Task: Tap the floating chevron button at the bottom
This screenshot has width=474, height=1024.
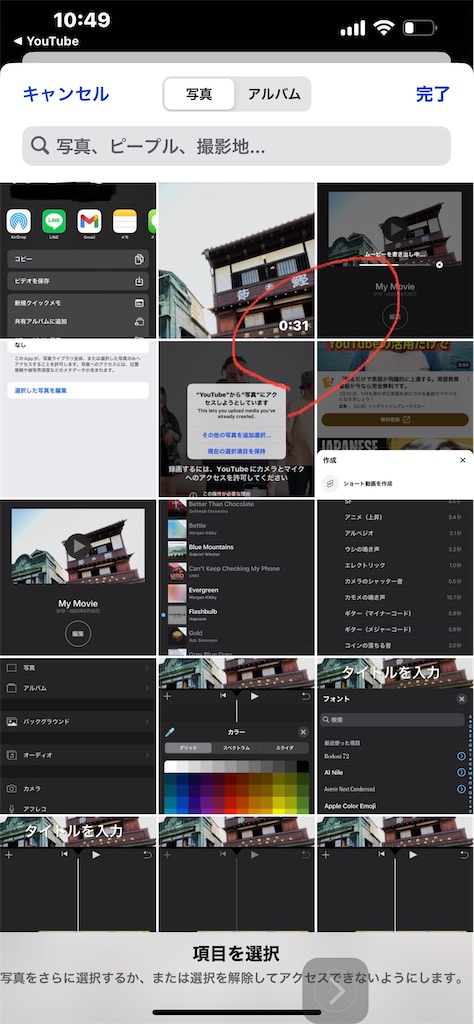Action: 336,991
